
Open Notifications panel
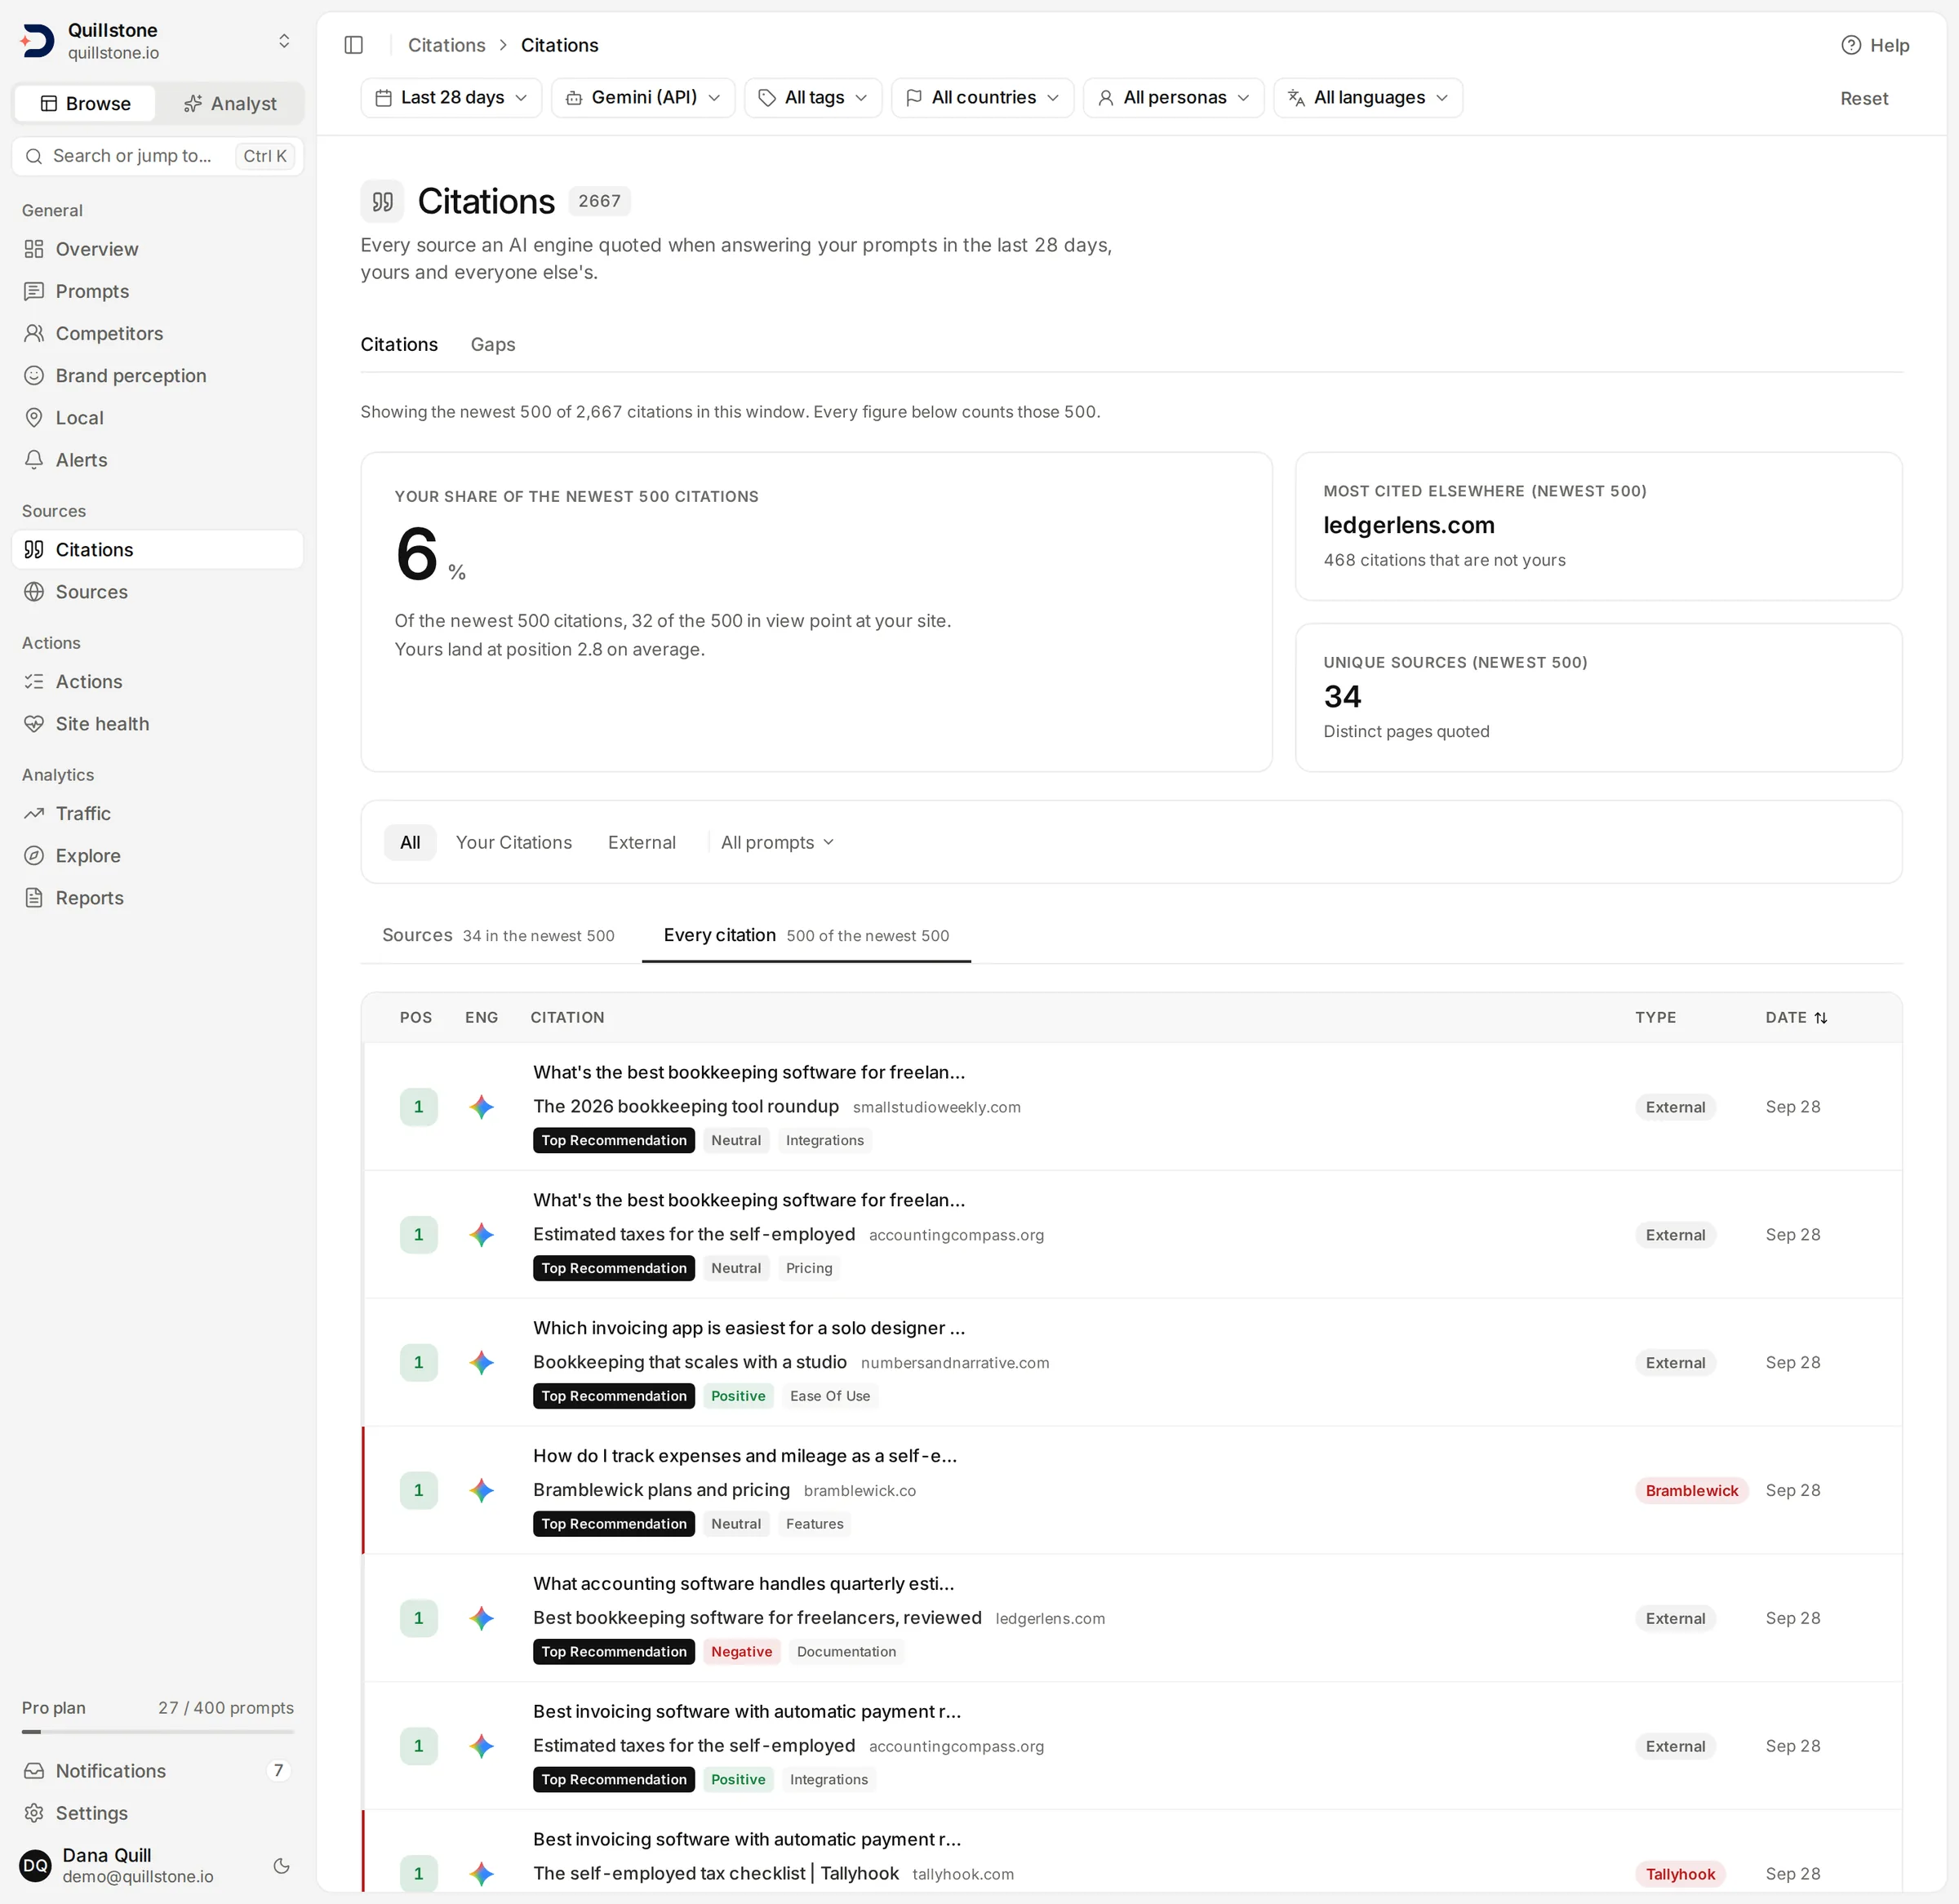pyautogui.click(x=157, y=1770)
